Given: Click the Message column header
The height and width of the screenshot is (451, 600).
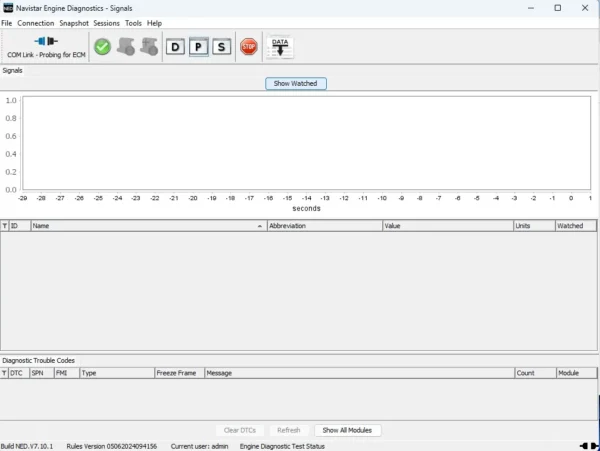Looking at the screenshot, I should (359, 373).
